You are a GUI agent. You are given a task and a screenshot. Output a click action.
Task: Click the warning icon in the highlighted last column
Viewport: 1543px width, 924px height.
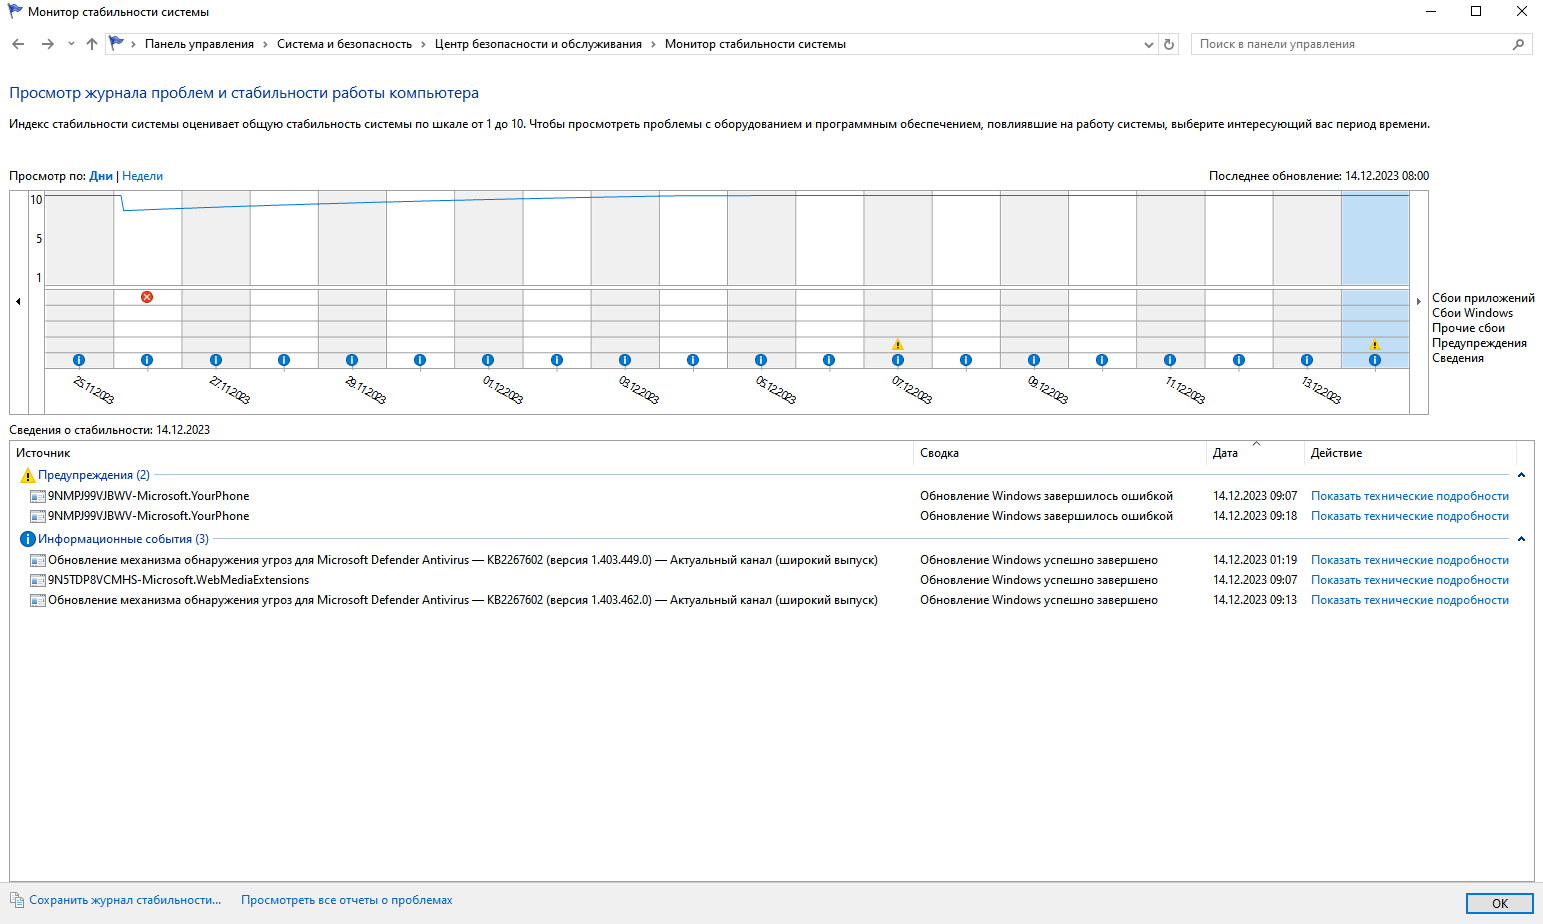[1375, 345]
